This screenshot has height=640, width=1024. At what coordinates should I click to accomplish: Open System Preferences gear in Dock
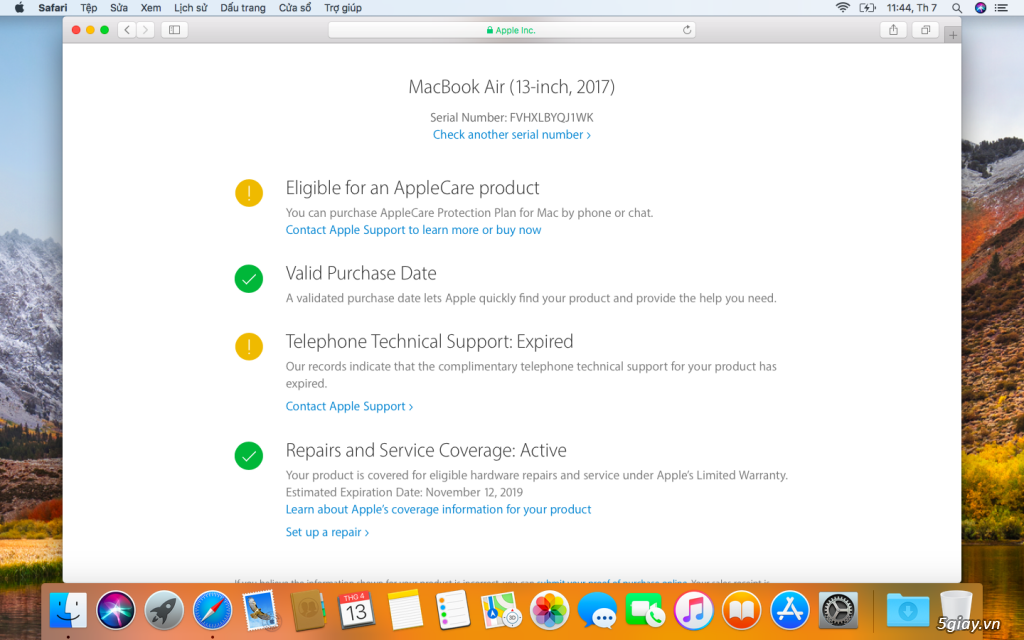[x=838, y=611]
